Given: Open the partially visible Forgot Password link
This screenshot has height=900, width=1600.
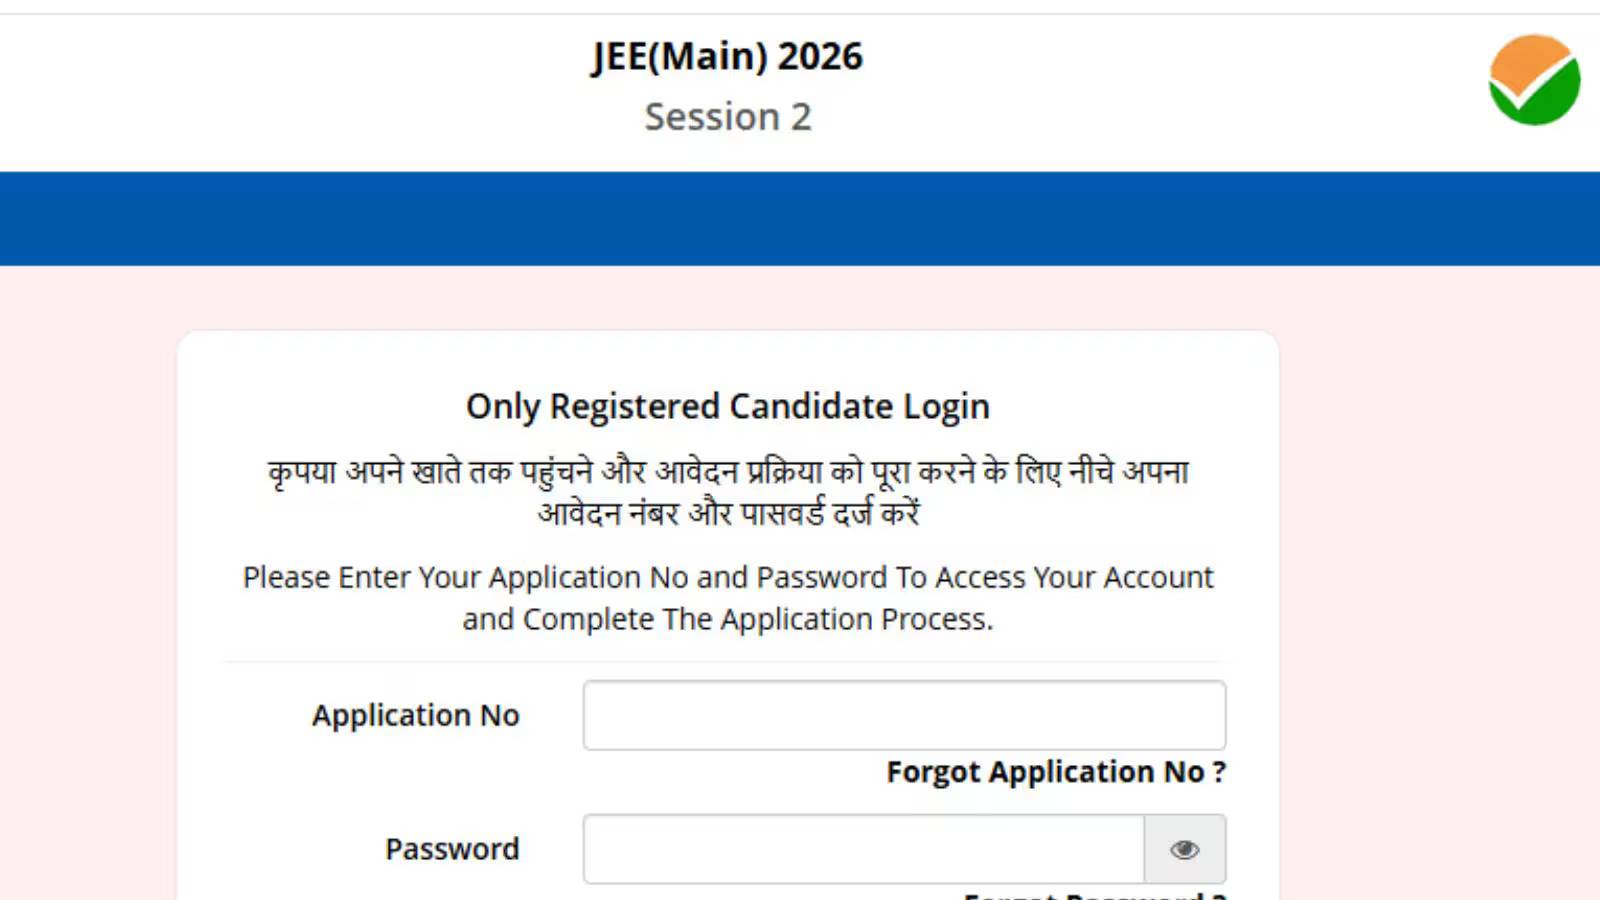Looking at the screenshot, I should coord(1095,895).
